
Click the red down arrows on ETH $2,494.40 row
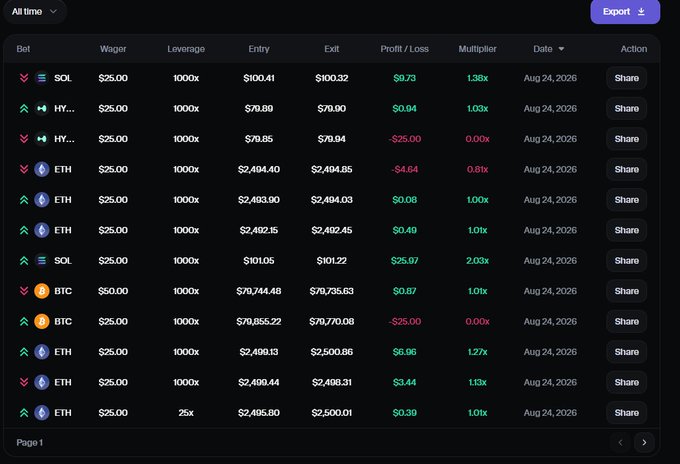24,169
